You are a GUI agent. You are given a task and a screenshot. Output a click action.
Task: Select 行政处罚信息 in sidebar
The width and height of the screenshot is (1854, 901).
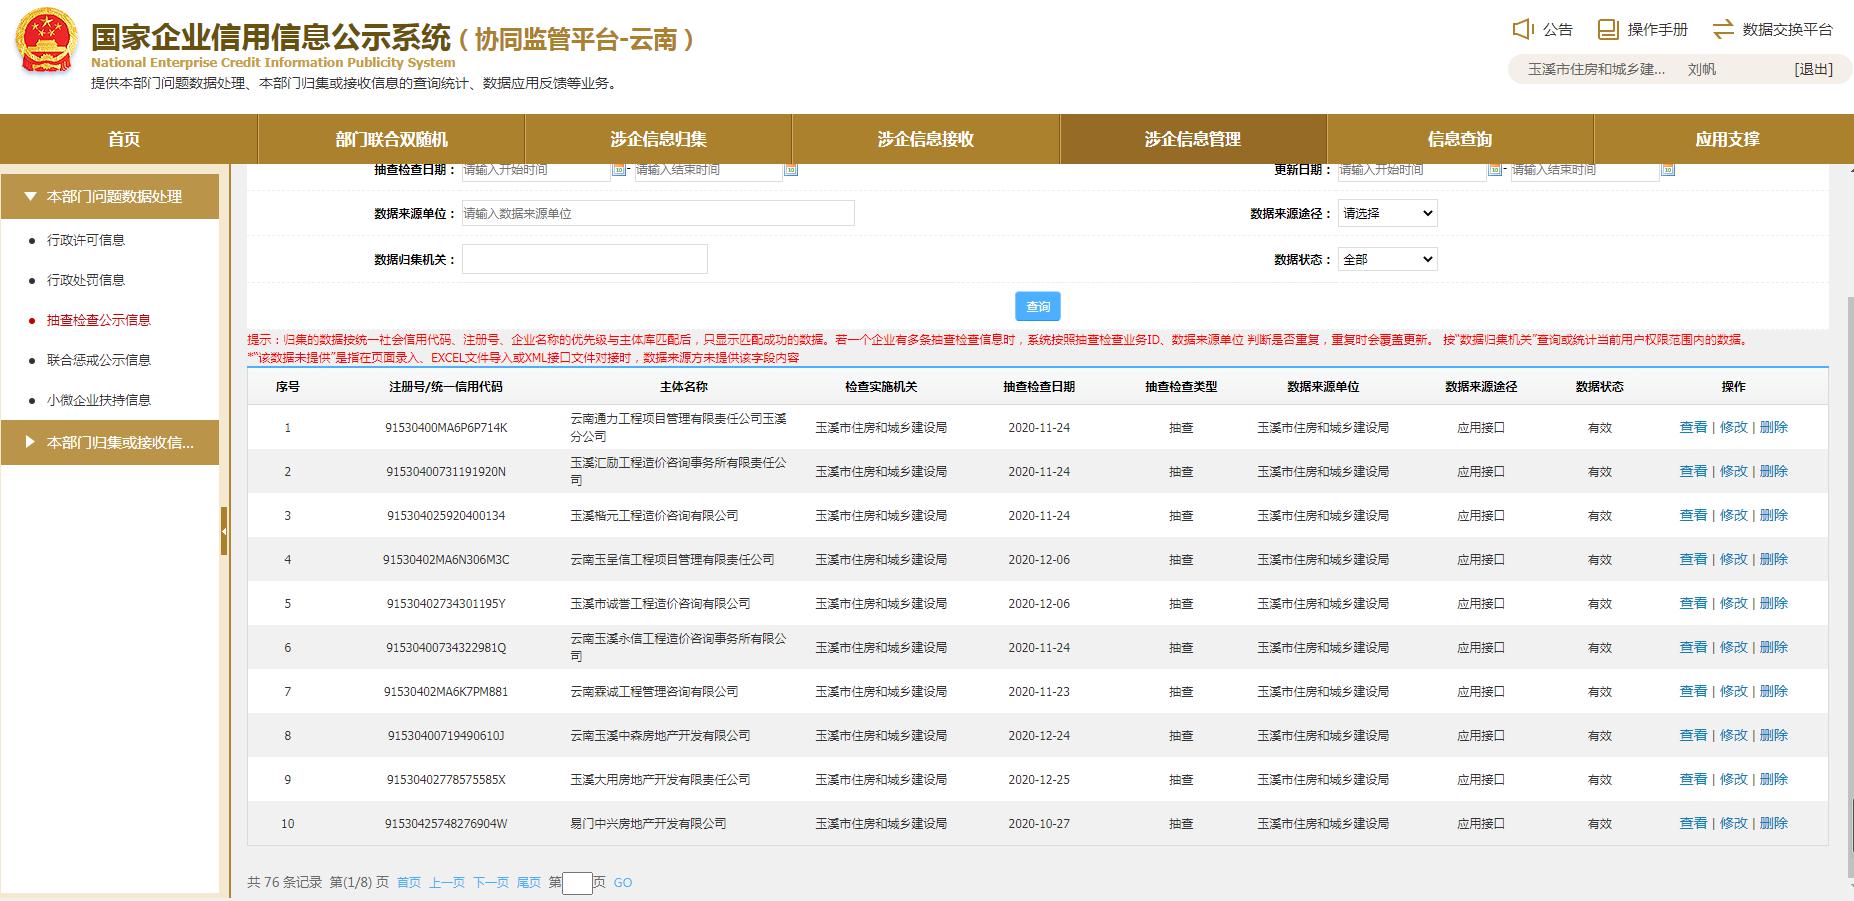(x=86, y=280)
